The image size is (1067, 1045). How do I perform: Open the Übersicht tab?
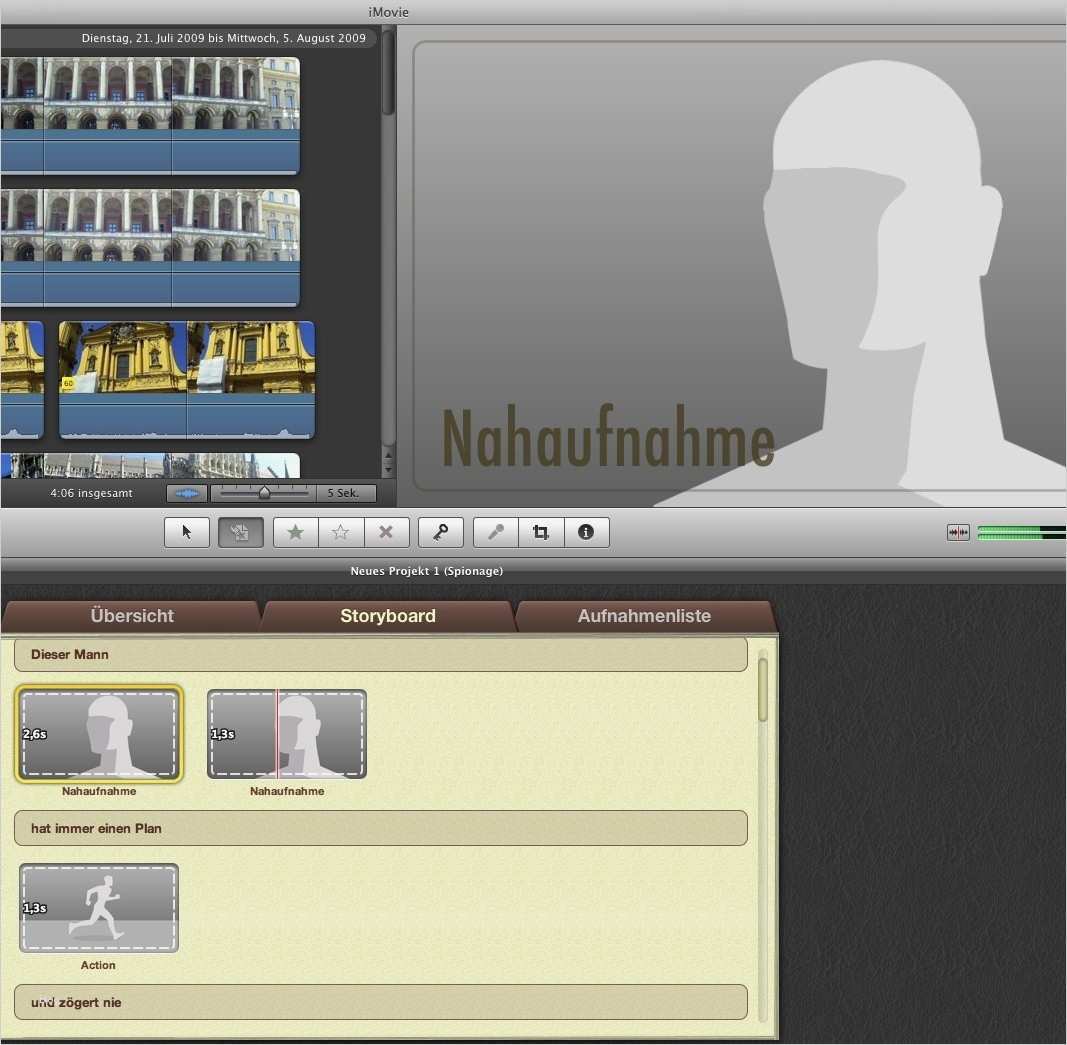(x=131, y=616)
